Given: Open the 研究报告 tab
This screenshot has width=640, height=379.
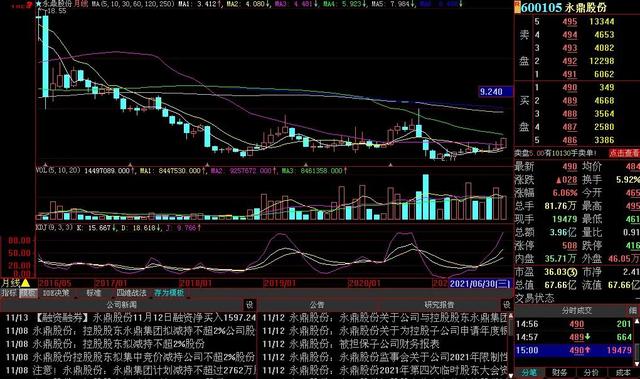Looking at the screenshot, I should [439, 304].
